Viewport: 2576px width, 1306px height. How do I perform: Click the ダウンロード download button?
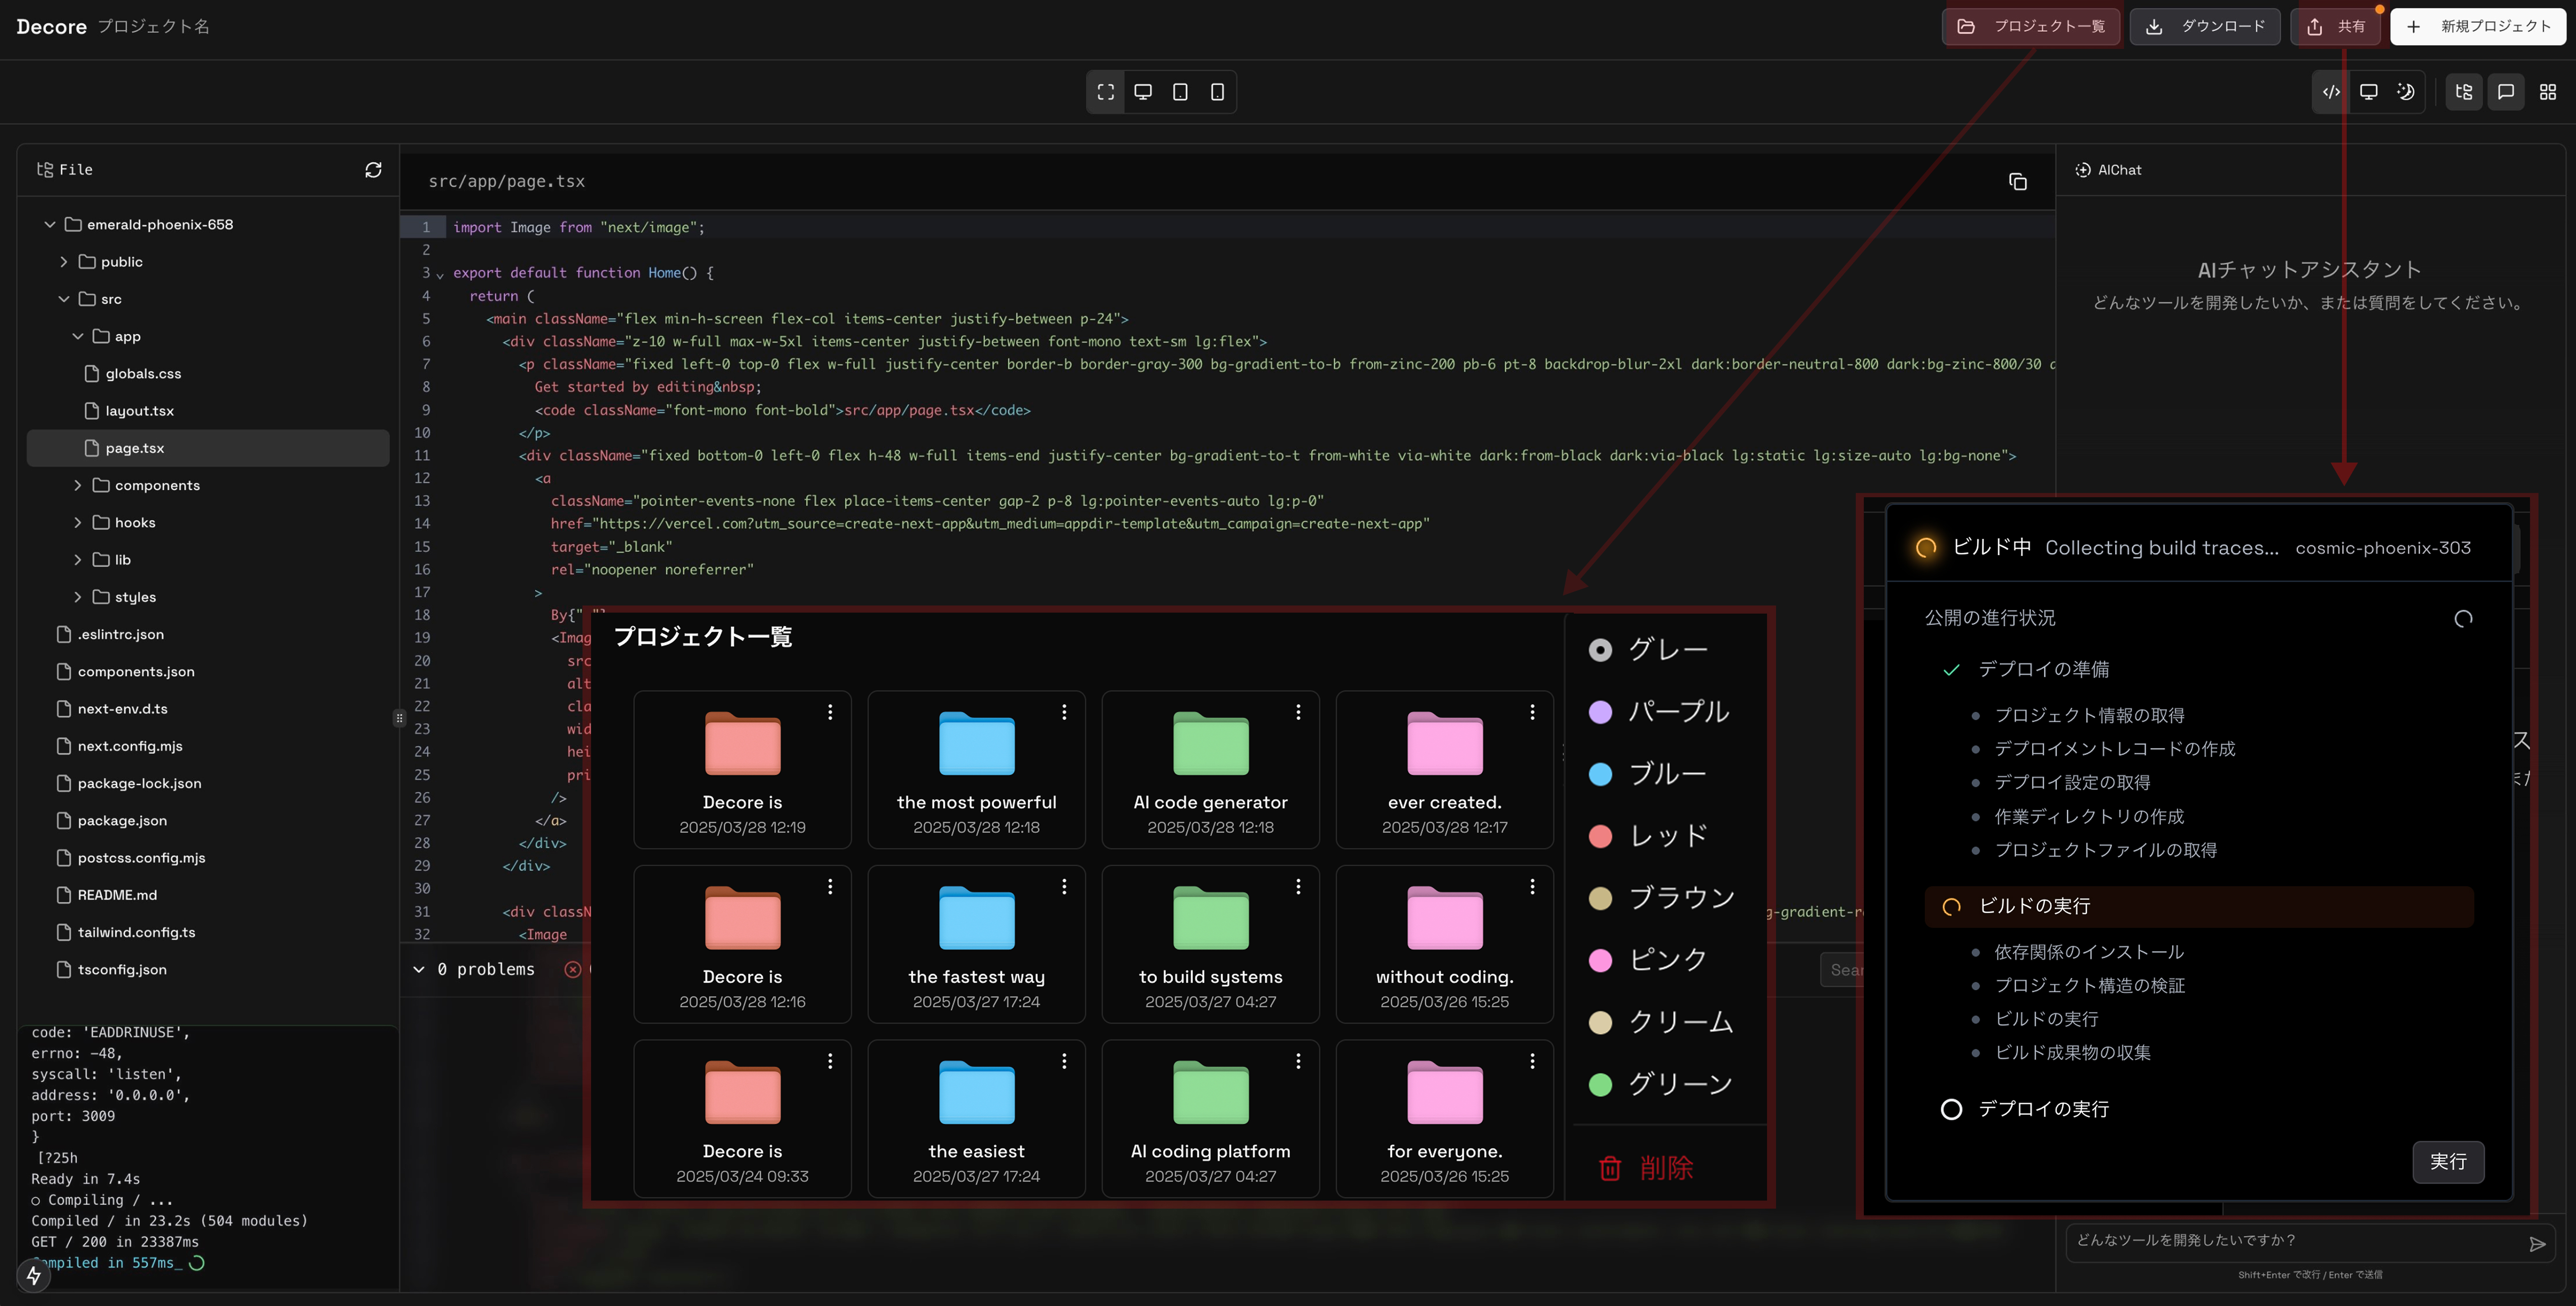(2205, 27)
